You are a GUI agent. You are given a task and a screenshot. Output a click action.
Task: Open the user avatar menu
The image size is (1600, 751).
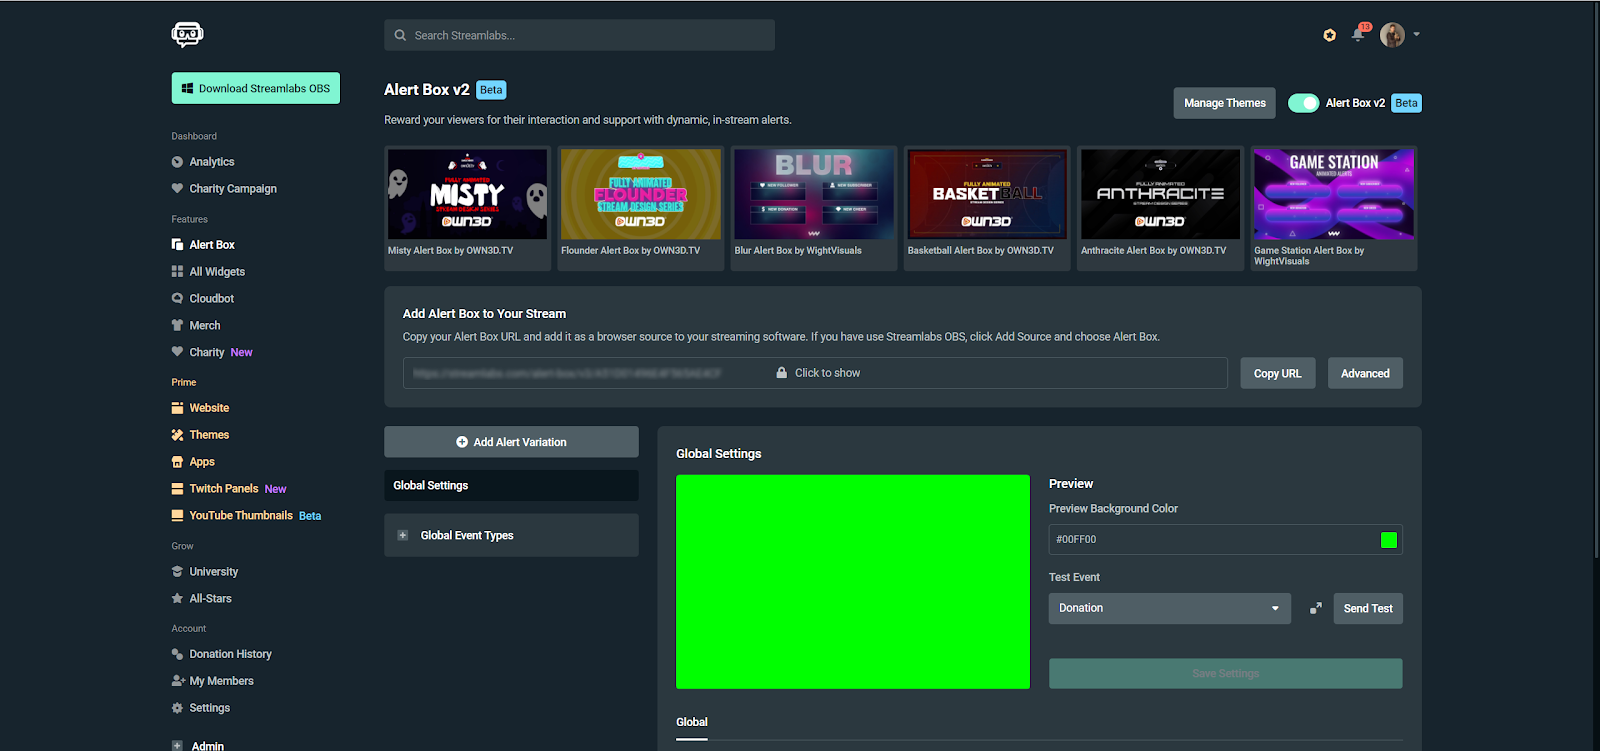click(x=1392, y=35)
